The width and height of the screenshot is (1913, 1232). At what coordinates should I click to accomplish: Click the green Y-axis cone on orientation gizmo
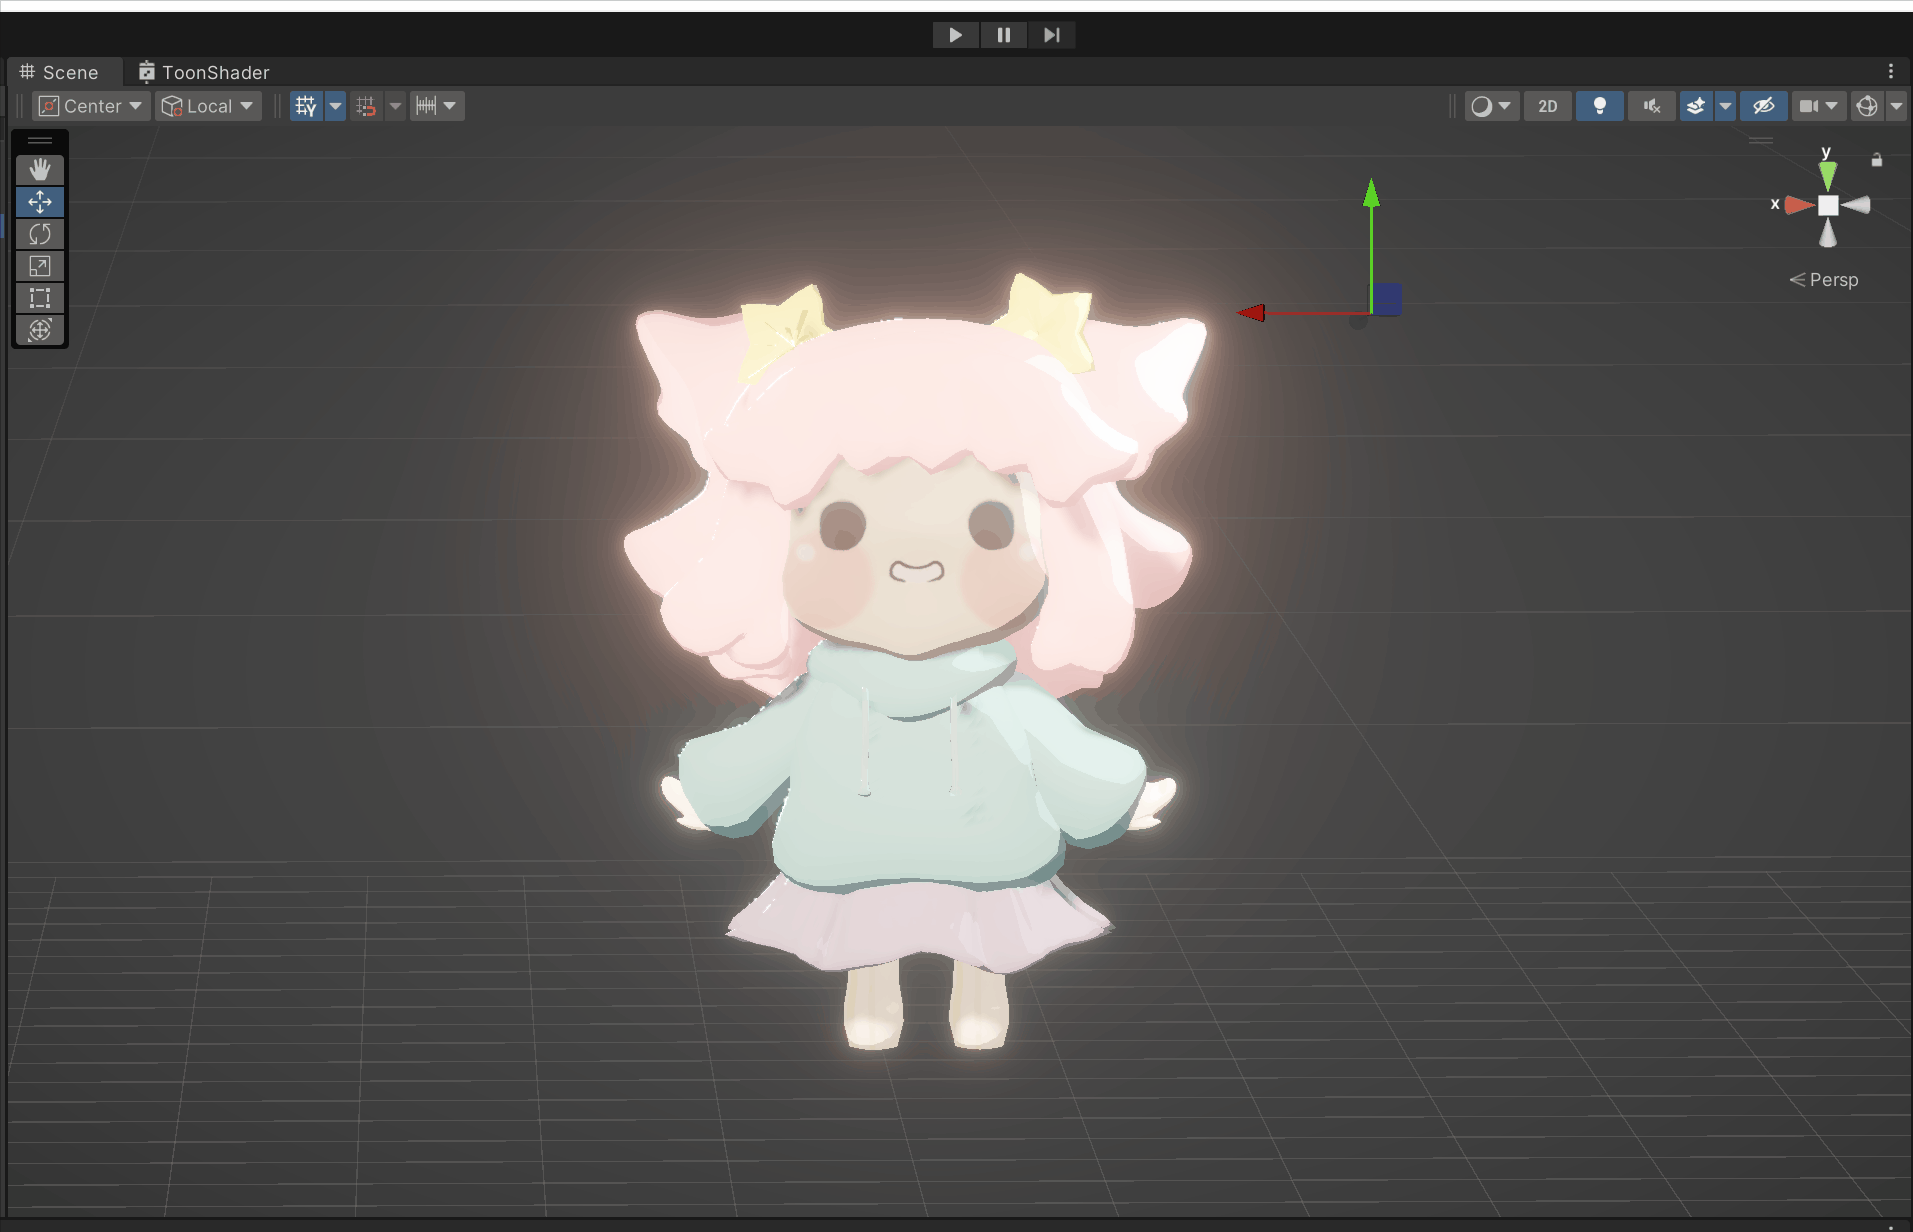1827,176
